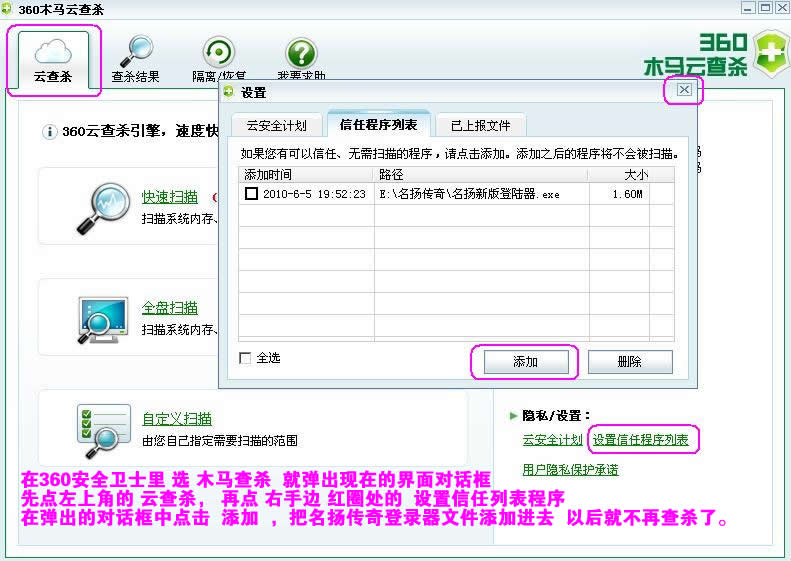Screen dimensions: 791x561
Task: Click the 360 green shield logo
Action: 770,53
